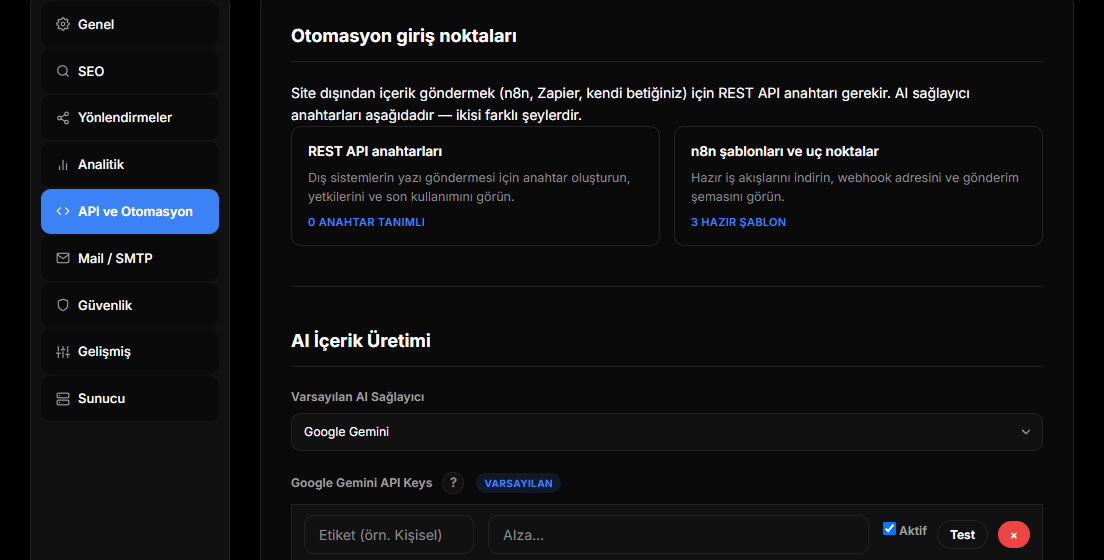Click the Otomasyon giriş noktaları heading
This screenshot has width=1104, height=560.
(403, 36)
